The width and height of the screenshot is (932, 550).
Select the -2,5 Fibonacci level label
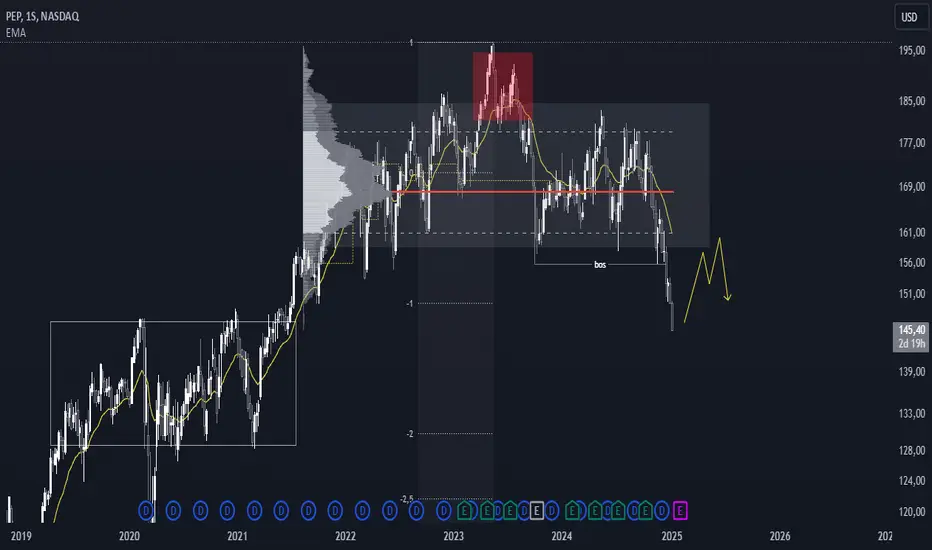[407, 499]
